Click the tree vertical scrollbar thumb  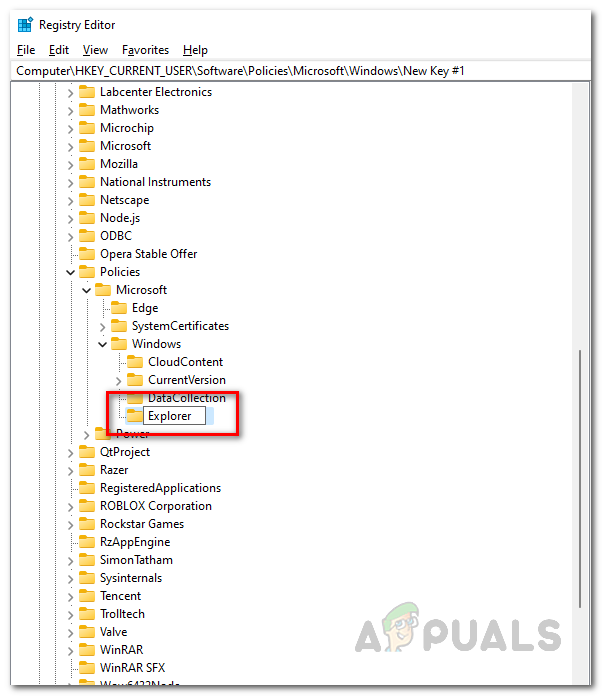click(x=580, y=479)
